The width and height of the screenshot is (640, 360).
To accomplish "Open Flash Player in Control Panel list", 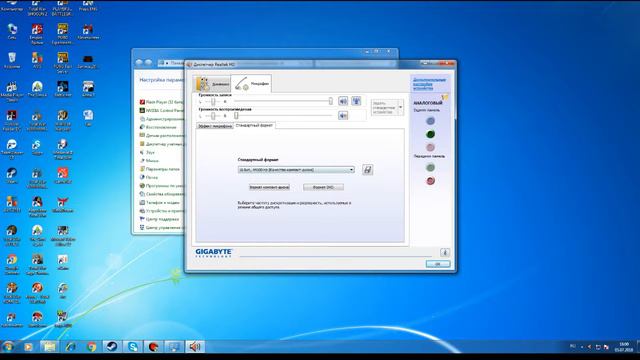I will pos(161,102).
